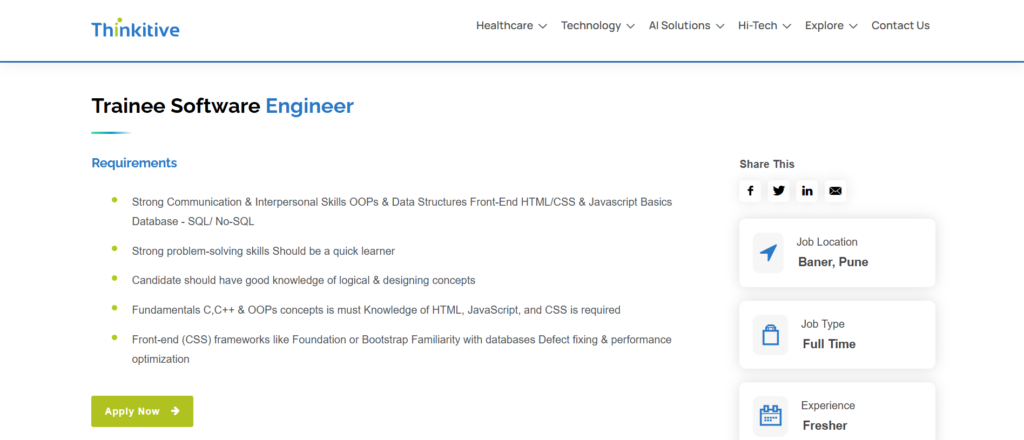1024x440 pixels.
Task: Click the Thinkitive logo
Action: pos(135,29)
